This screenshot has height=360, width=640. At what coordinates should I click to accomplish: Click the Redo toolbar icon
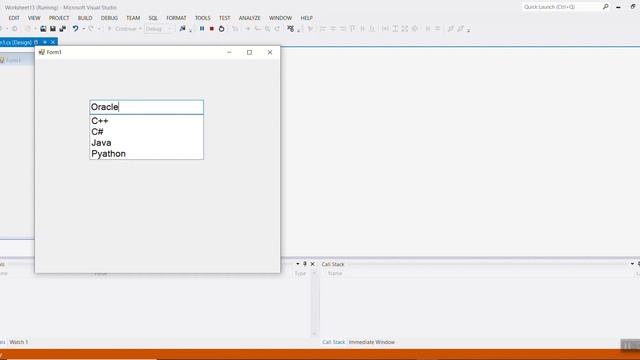pyautogui.click(x=91, y=29)
